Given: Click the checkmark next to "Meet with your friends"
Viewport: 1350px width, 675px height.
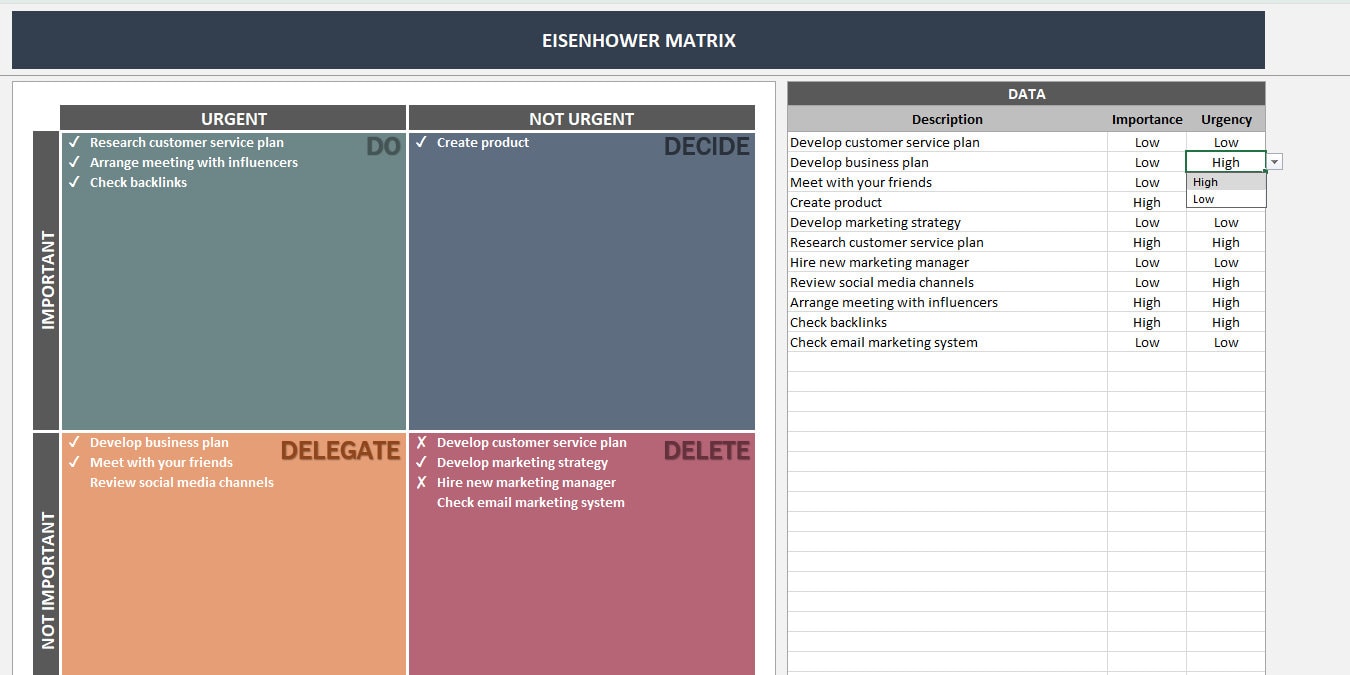Looking at the screenshot, I should click(74, 462).
